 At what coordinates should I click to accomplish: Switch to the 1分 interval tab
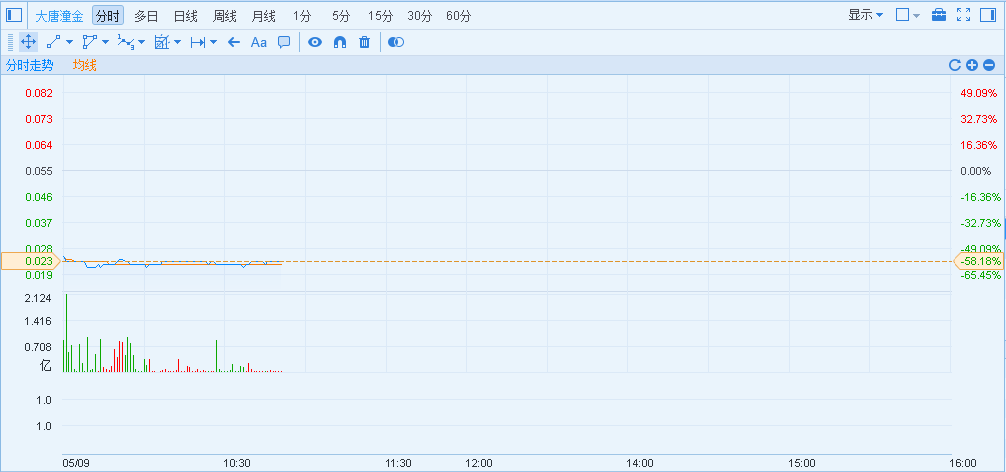(x=301, y=16)
